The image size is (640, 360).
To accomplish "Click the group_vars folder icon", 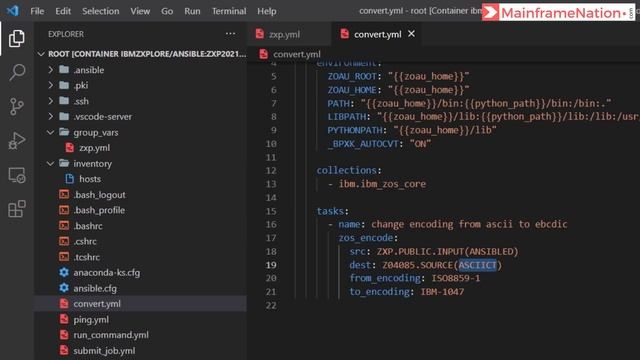I will pyautogui.click(x=64, y=132).
